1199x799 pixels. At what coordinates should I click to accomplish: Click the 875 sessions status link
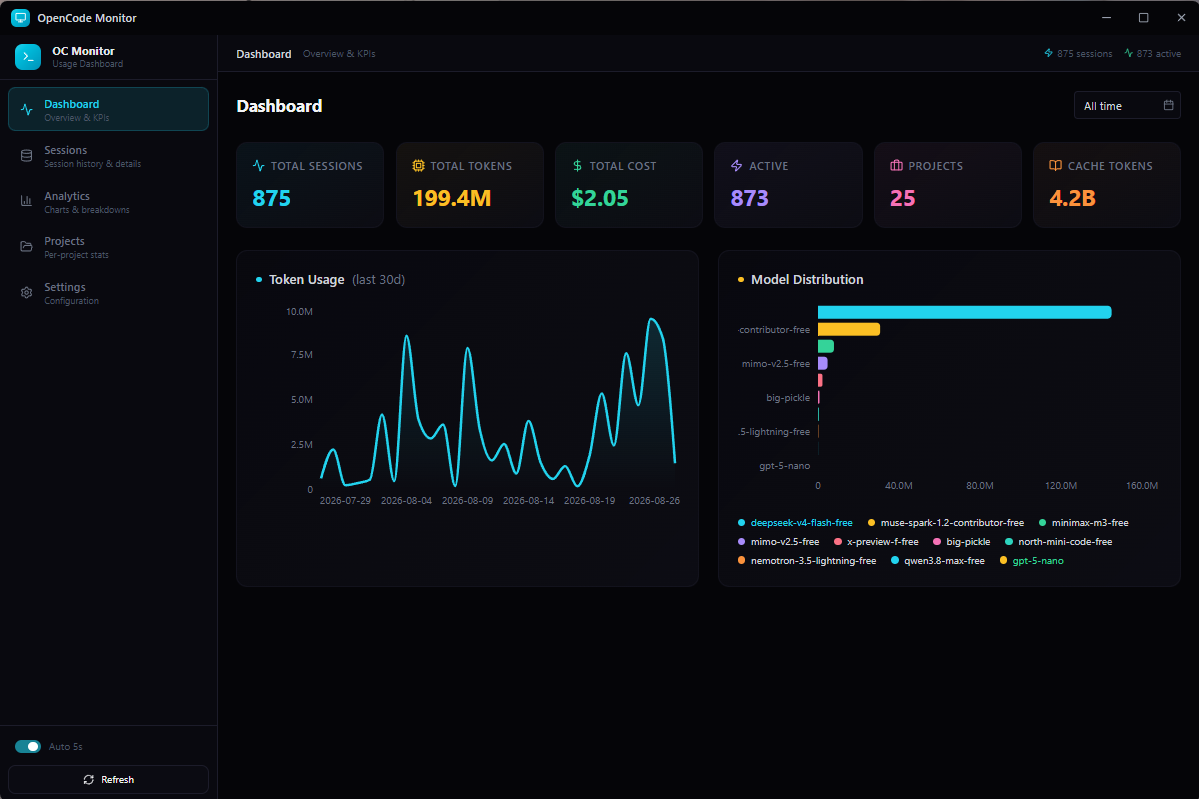(1078, 54)
